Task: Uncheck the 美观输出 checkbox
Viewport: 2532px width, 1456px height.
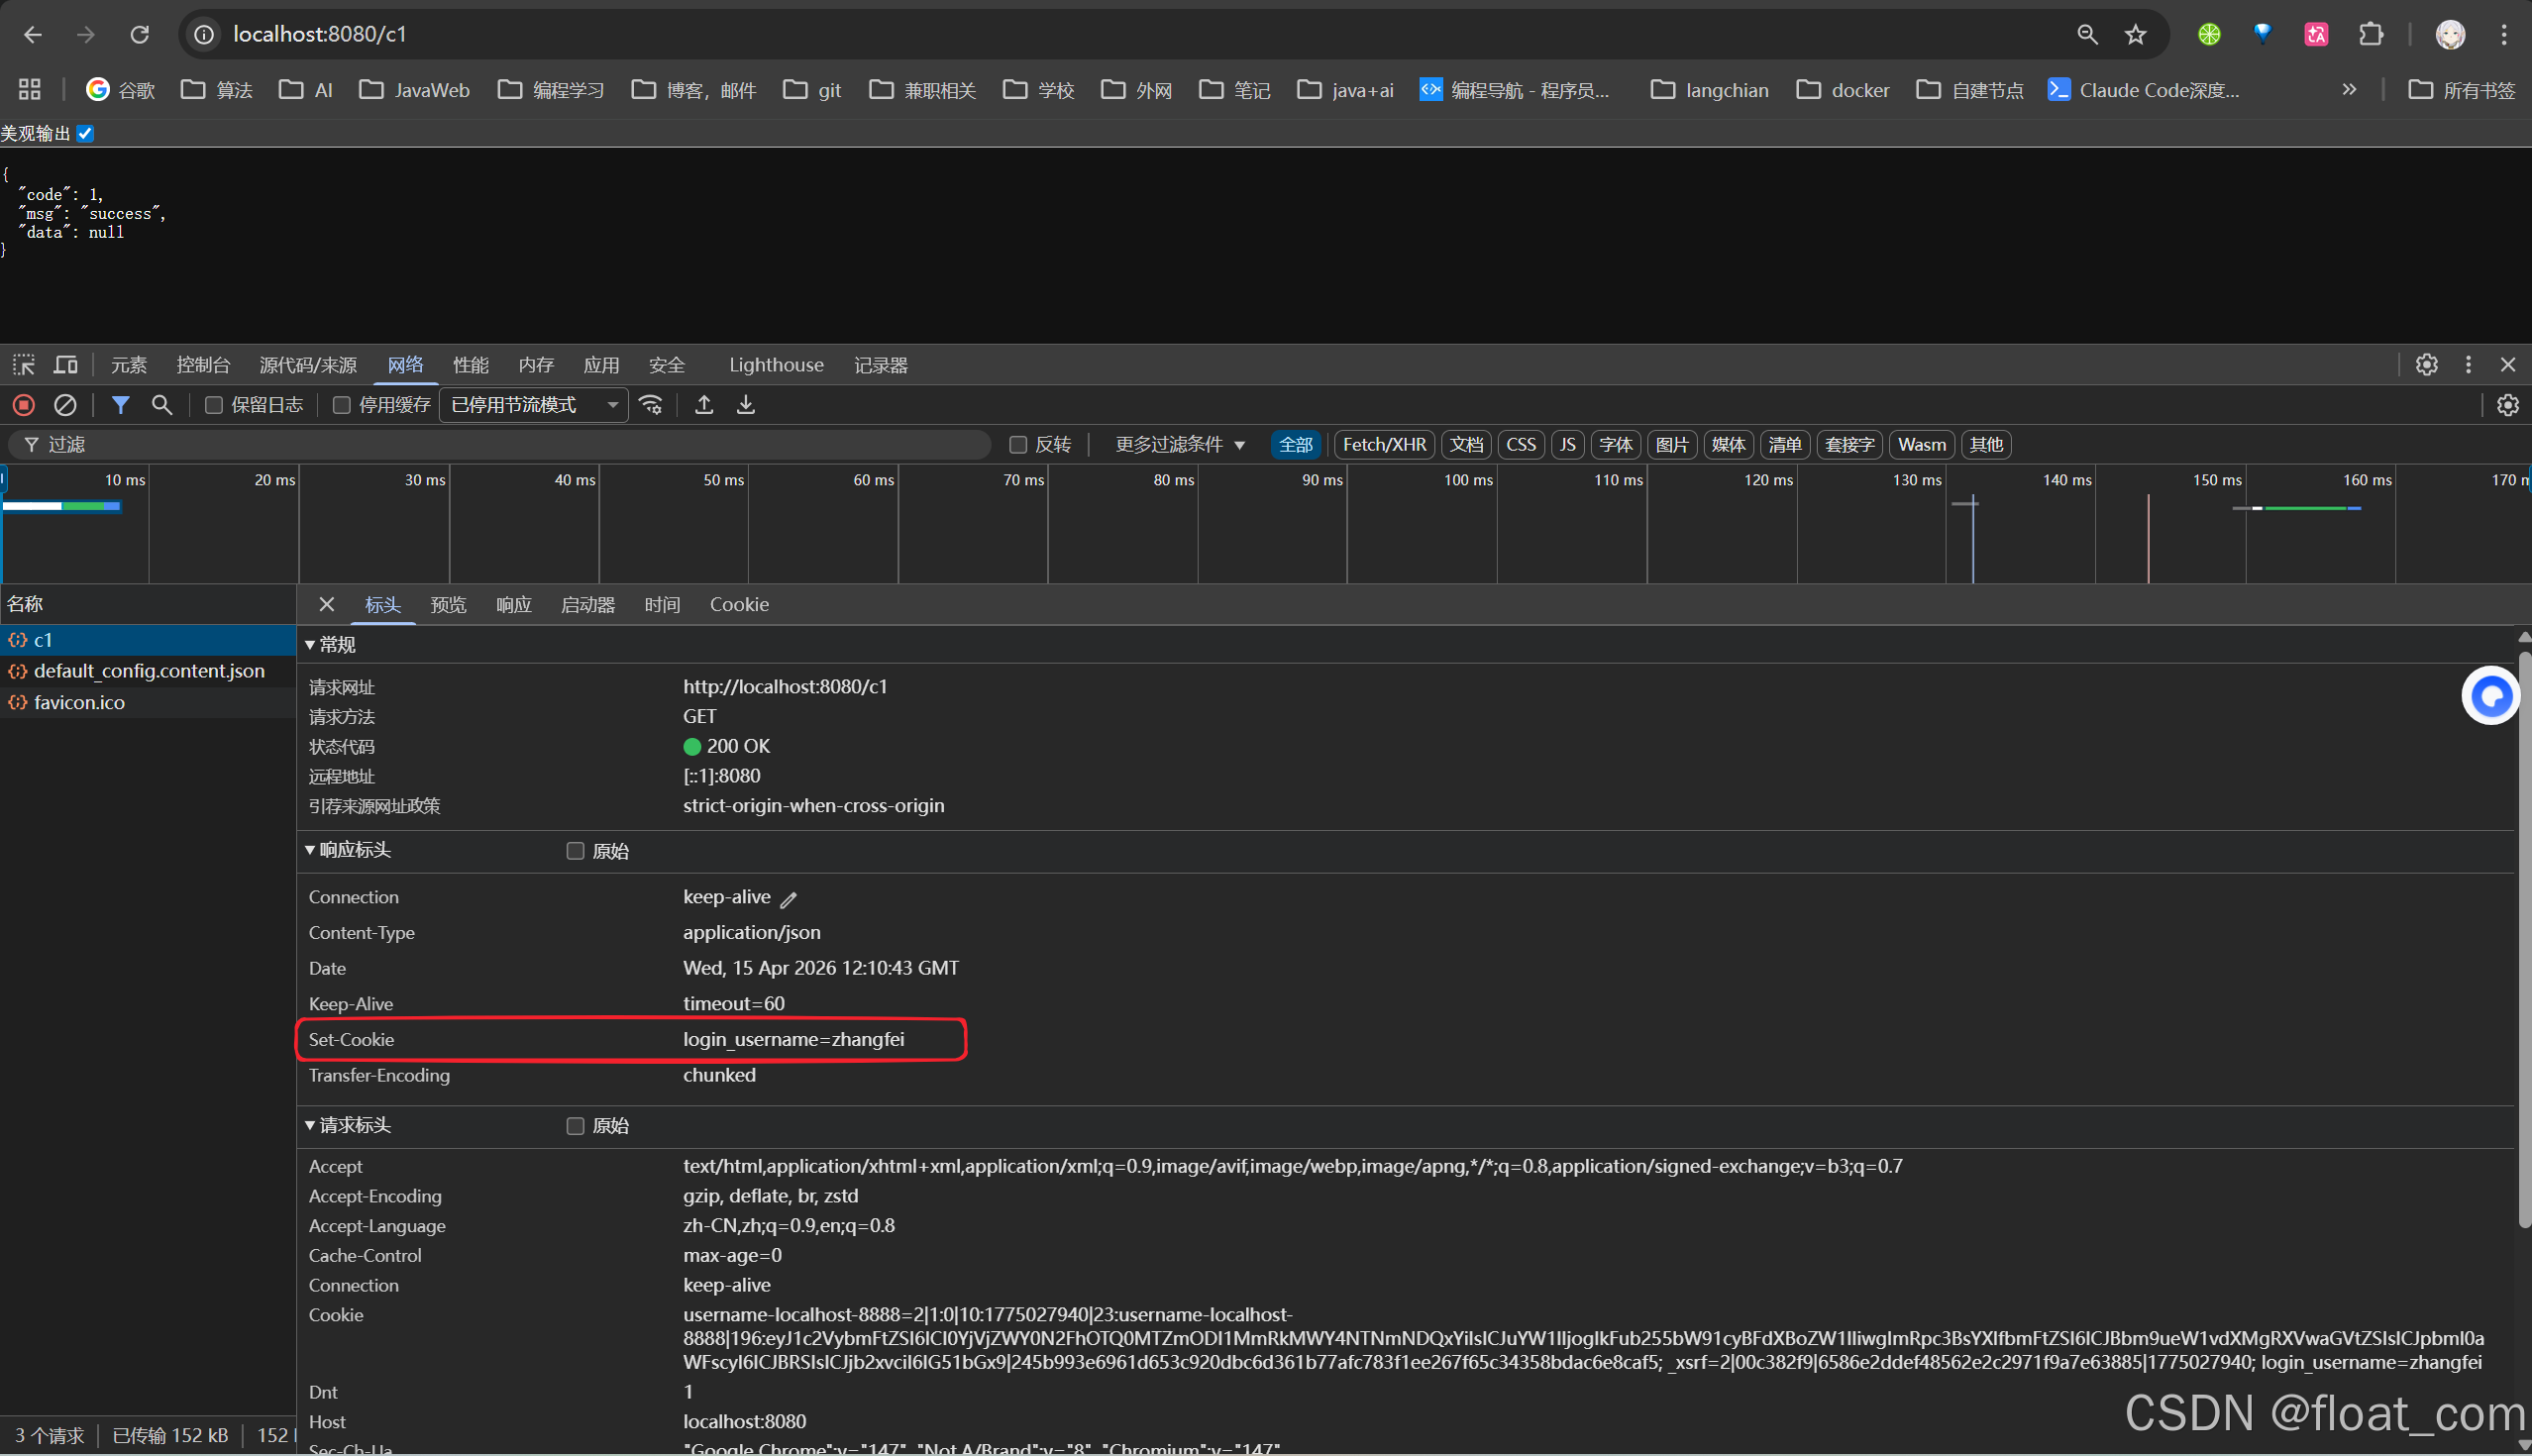Action: pos(86,134)
